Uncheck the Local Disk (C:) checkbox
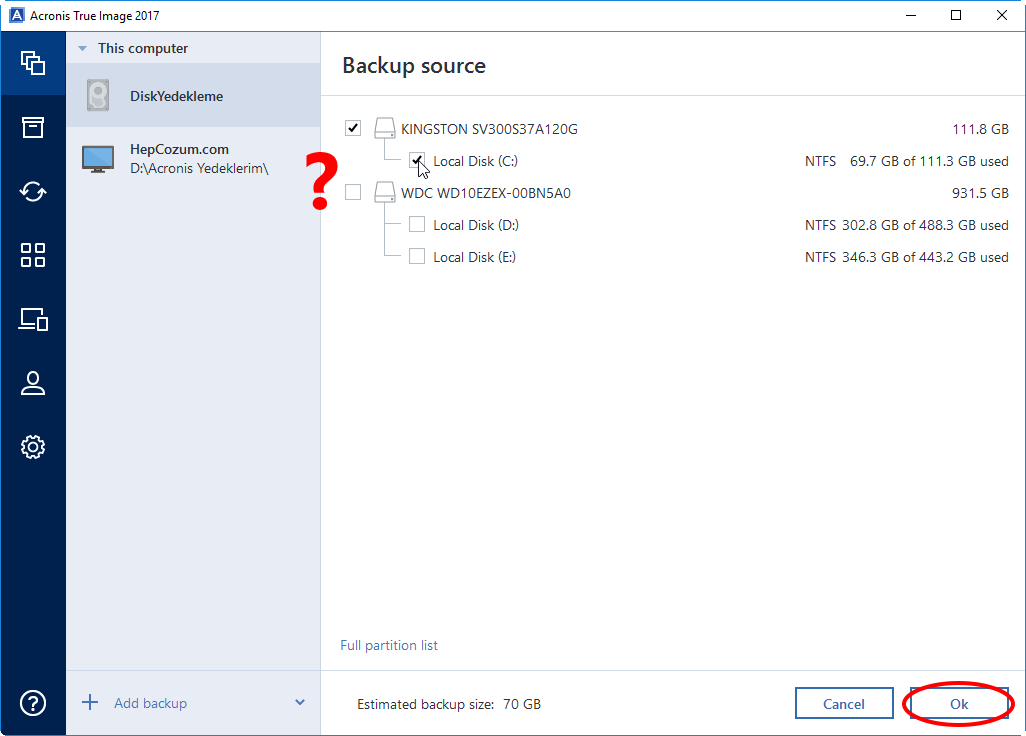The width and height of the screenshot is (1026, 736). click(x=417, y=160)
